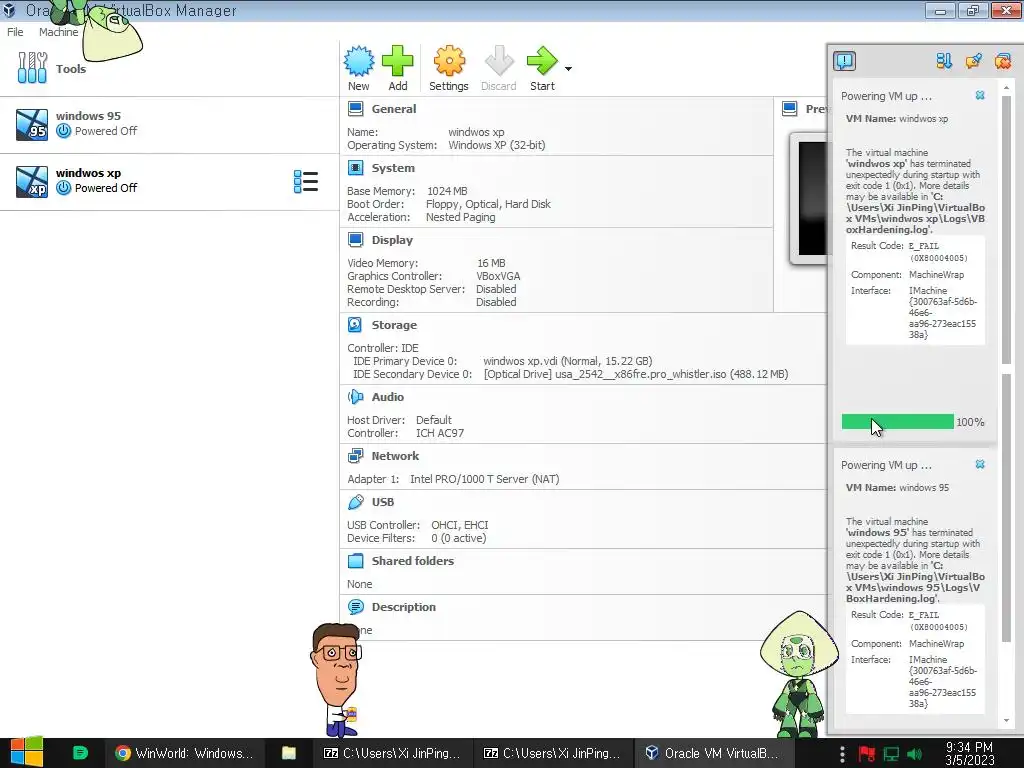Viewport: 1024px width, 768px height.
Task: Click Audio Controller ICH AC97 value
Action: (440, 432)
